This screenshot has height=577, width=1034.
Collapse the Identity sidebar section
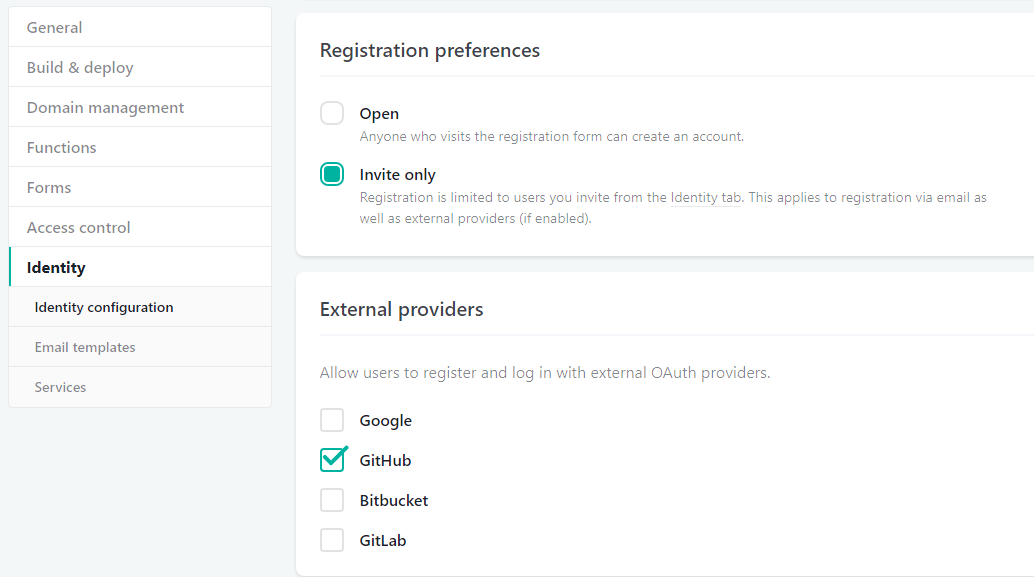pyautogui.click(x=56, y=267)
